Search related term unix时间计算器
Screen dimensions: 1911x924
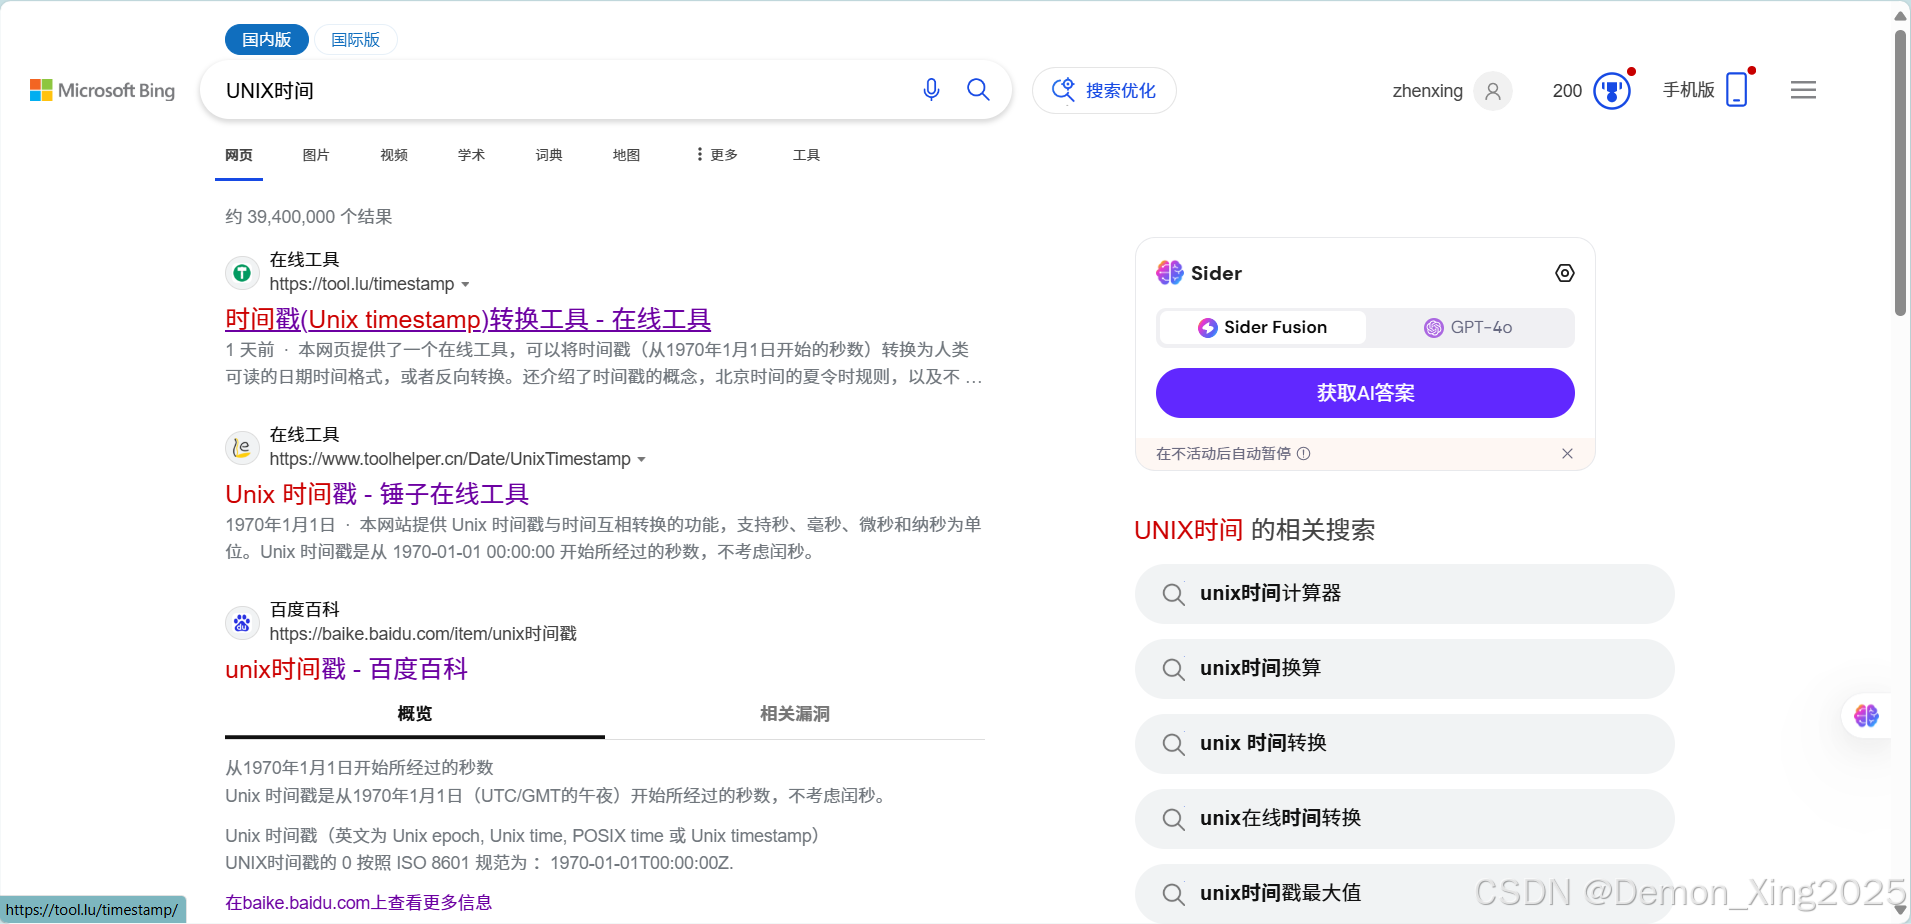click(x=1404, y=594)
